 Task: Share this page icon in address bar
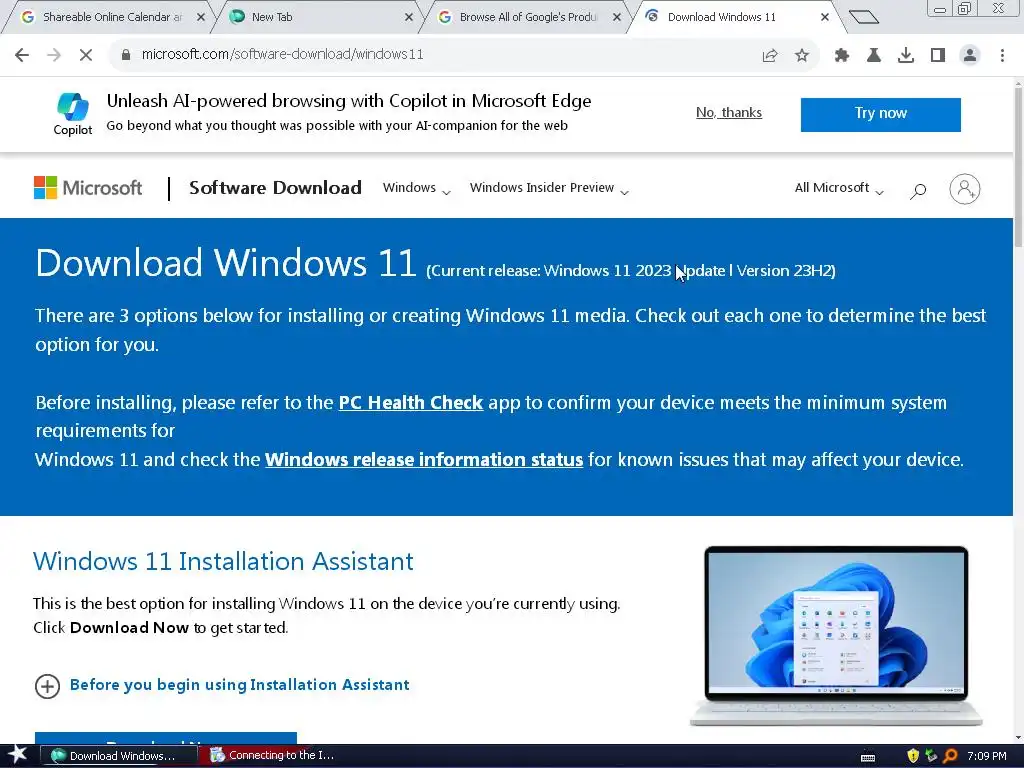click(x=770, y=56)
